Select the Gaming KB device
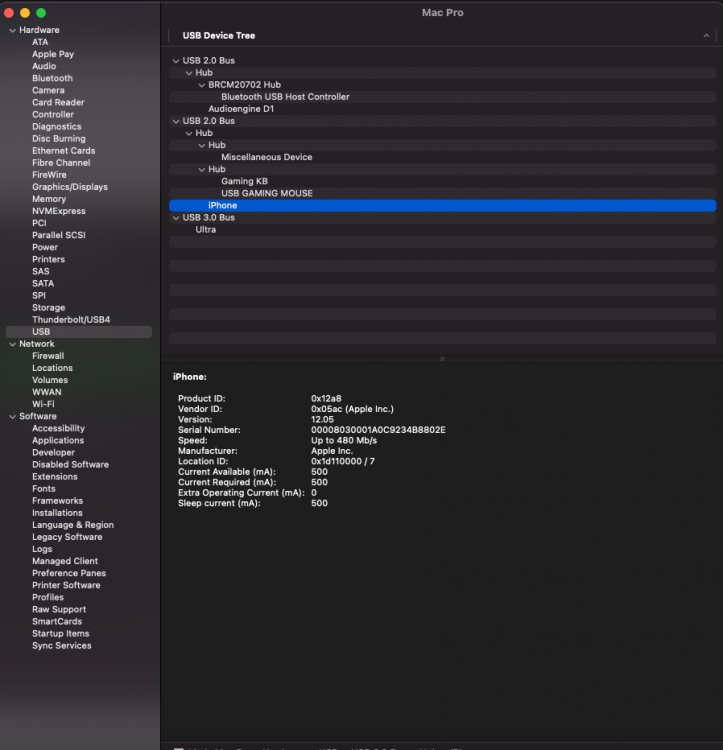723x750 pixels. [244, 181]
